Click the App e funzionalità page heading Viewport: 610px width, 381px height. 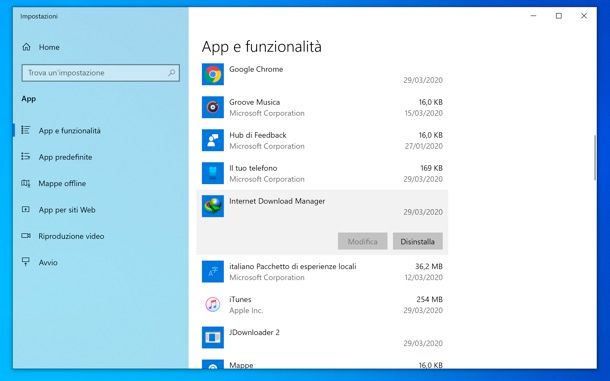click(261, 47)
